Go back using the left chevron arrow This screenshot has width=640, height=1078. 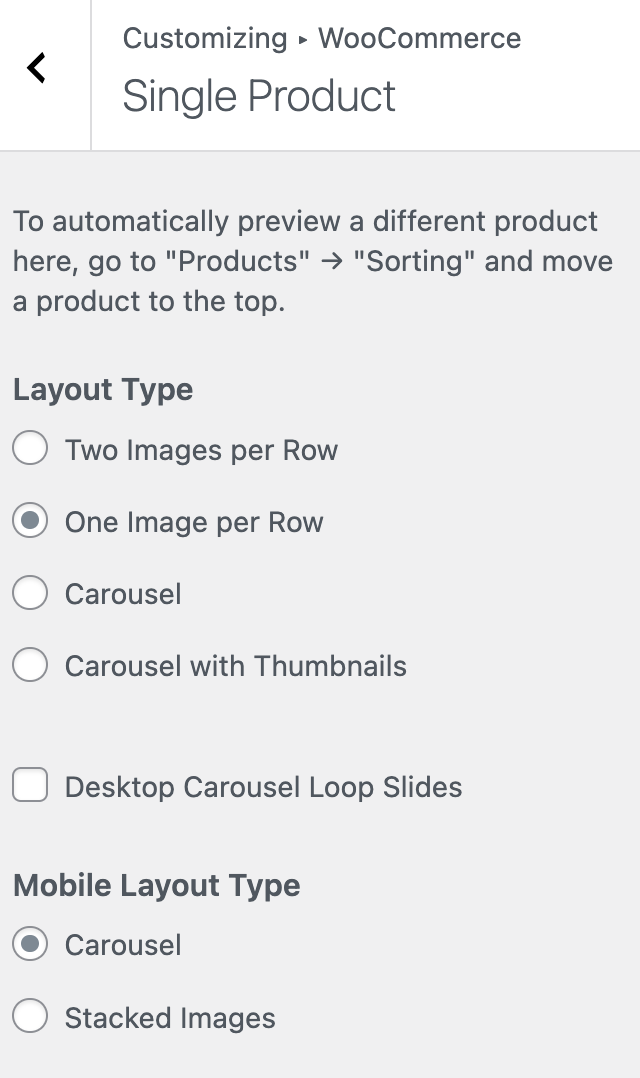[37, 68]
